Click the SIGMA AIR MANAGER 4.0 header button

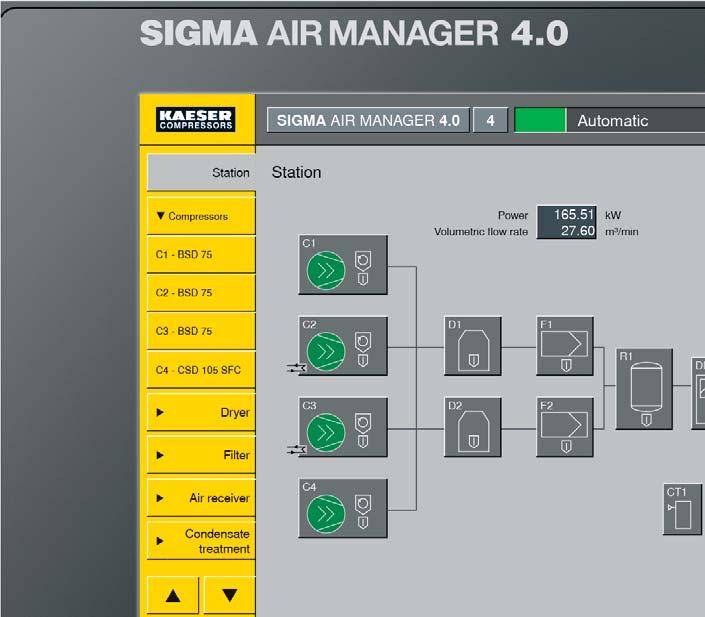[368, 120]
